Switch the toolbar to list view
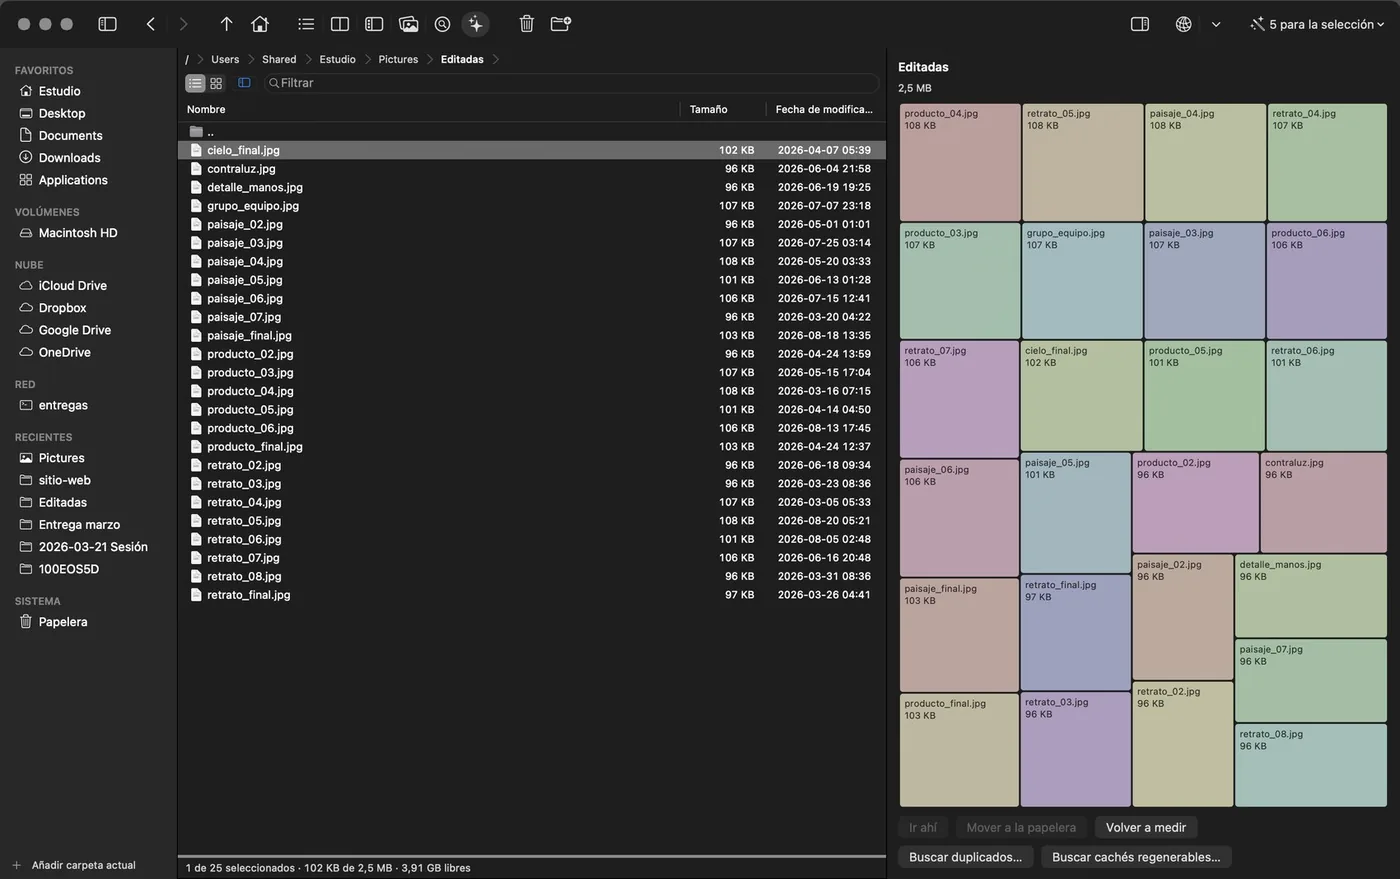Screen dimensions: 1400x879 [x=306, y=24]
